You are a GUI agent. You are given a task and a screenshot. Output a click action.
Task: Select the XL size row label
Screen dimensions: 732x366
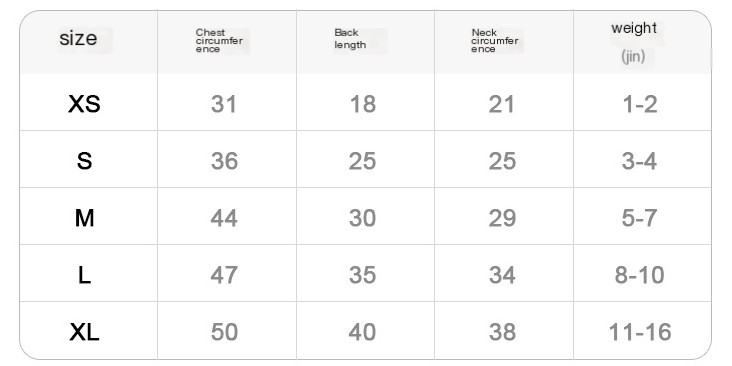coord(84,332)
